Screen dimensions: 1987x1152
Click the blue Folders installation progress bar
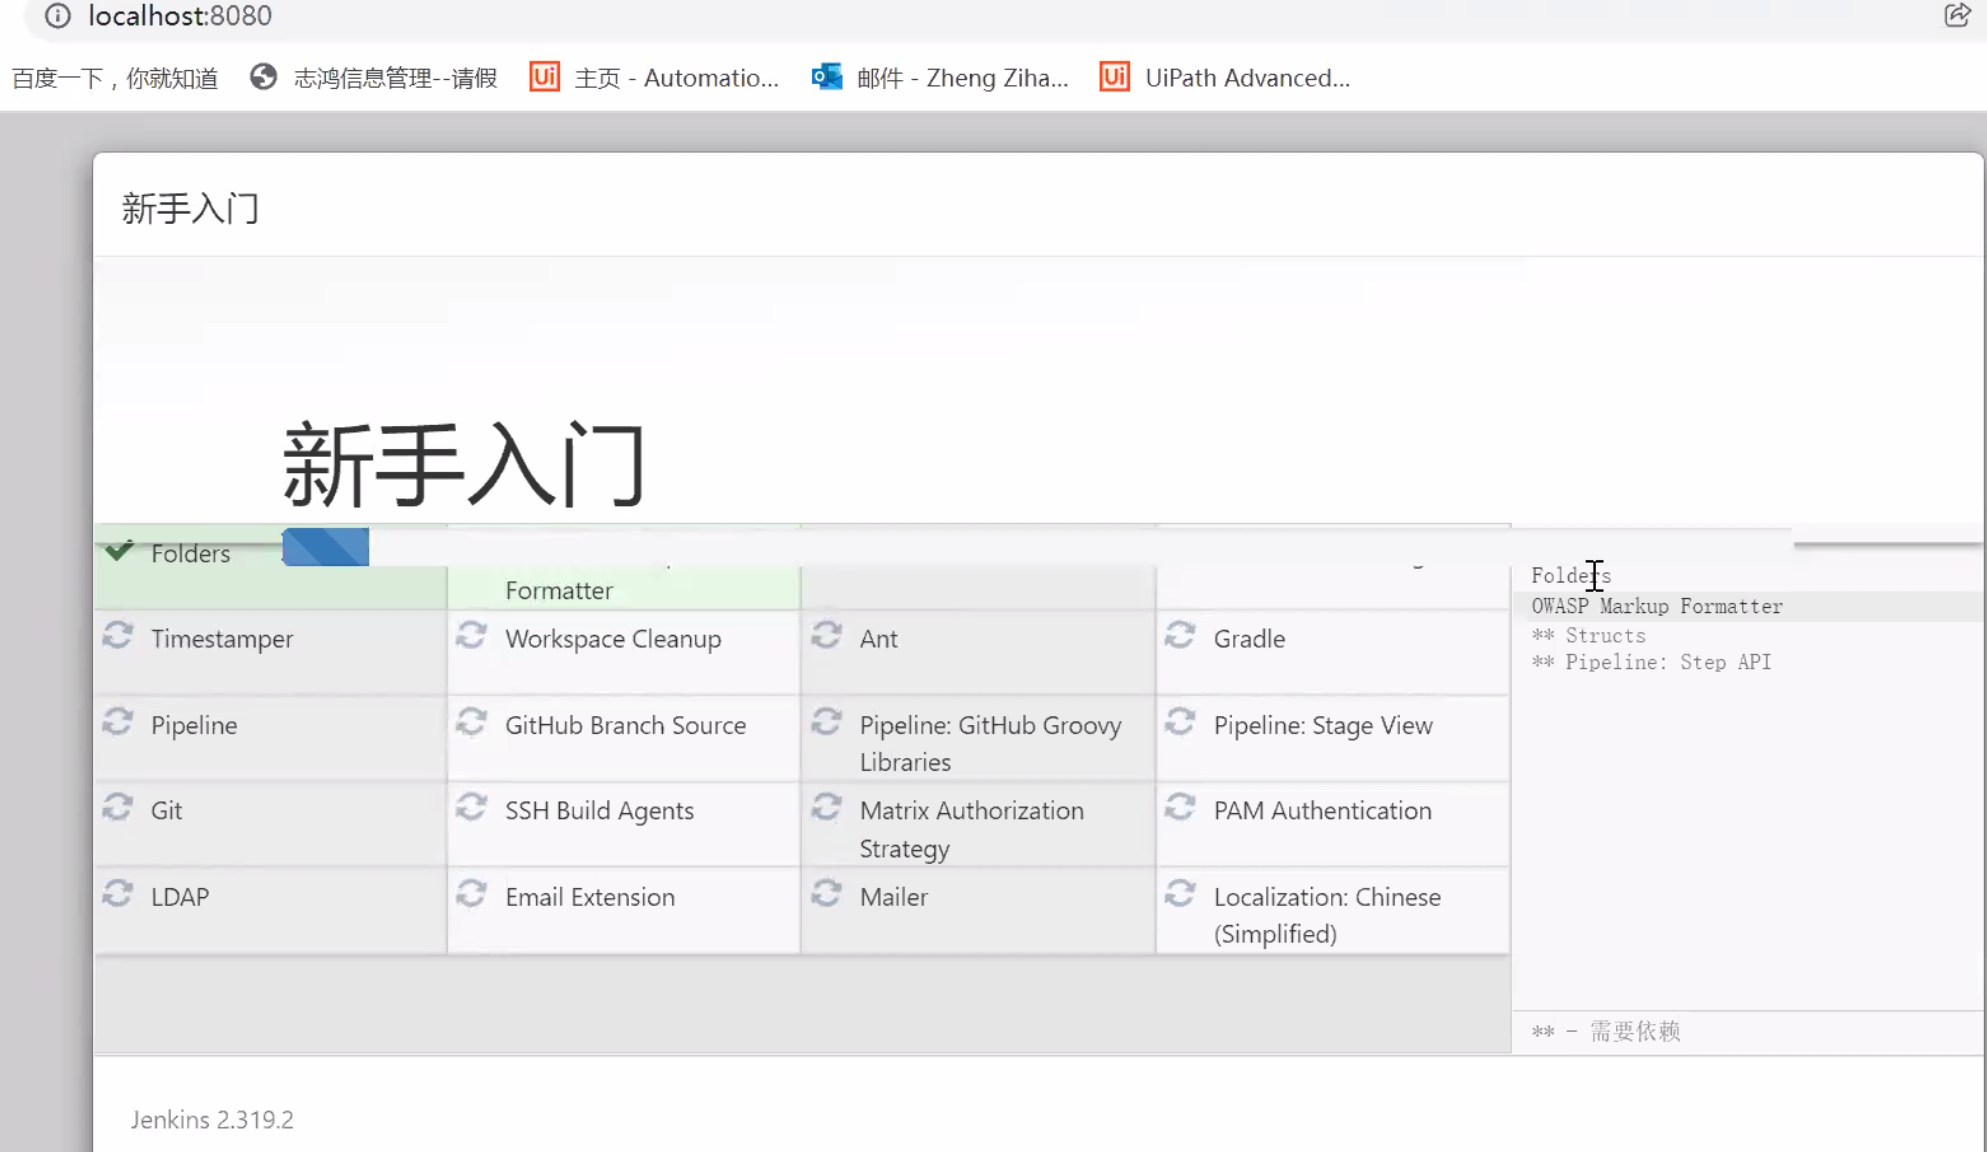[x=325, y=547]
